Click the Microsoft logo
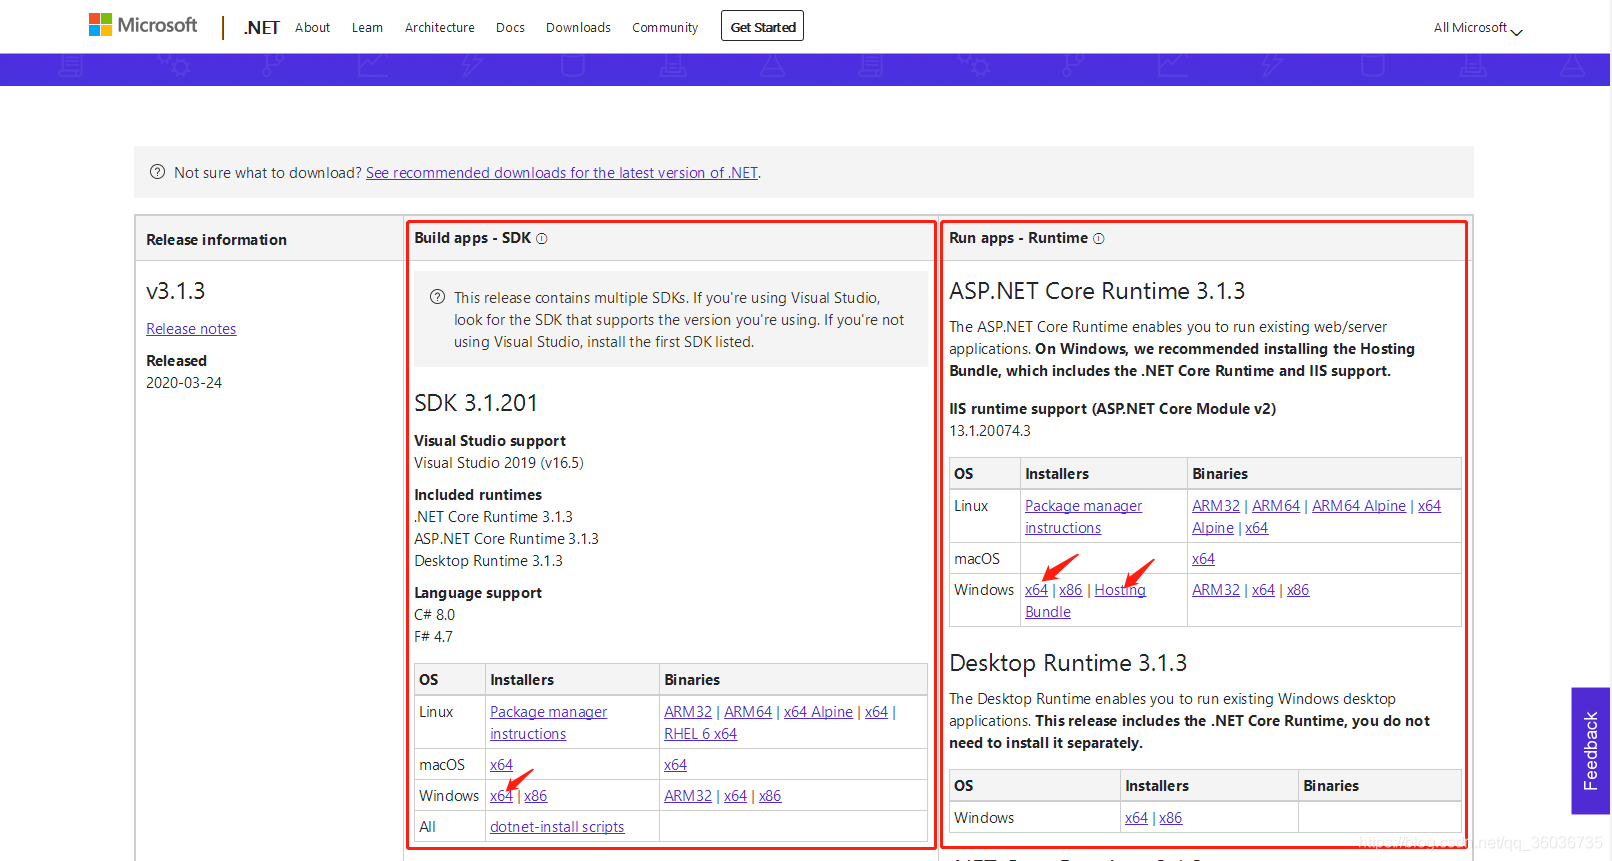This screenshot has height=861, width=1612. tap(143, 25)
